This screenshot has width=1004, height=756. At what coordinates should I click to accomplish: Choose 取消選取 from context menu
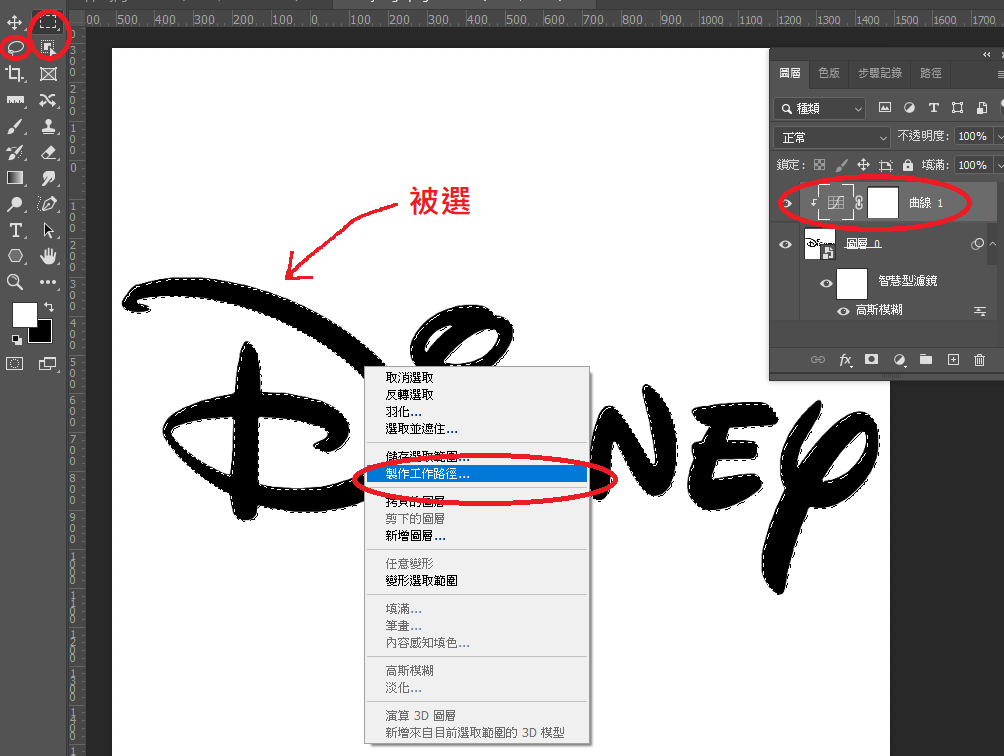pos(476,378)
